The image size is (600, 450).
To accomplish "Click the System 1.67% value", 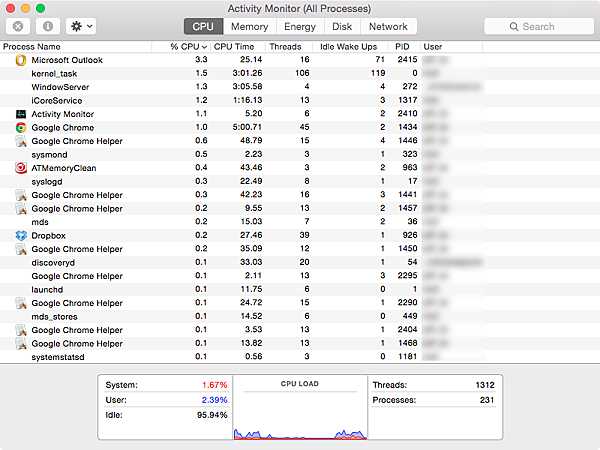I will [215, 385].
